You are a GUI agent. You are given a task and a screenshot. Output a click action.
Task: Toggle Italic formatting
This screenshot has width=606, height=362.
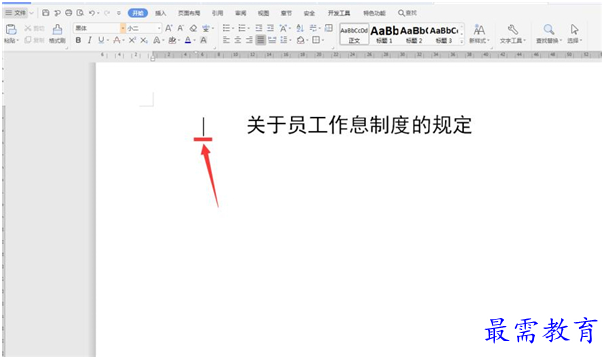pos(90,40)
